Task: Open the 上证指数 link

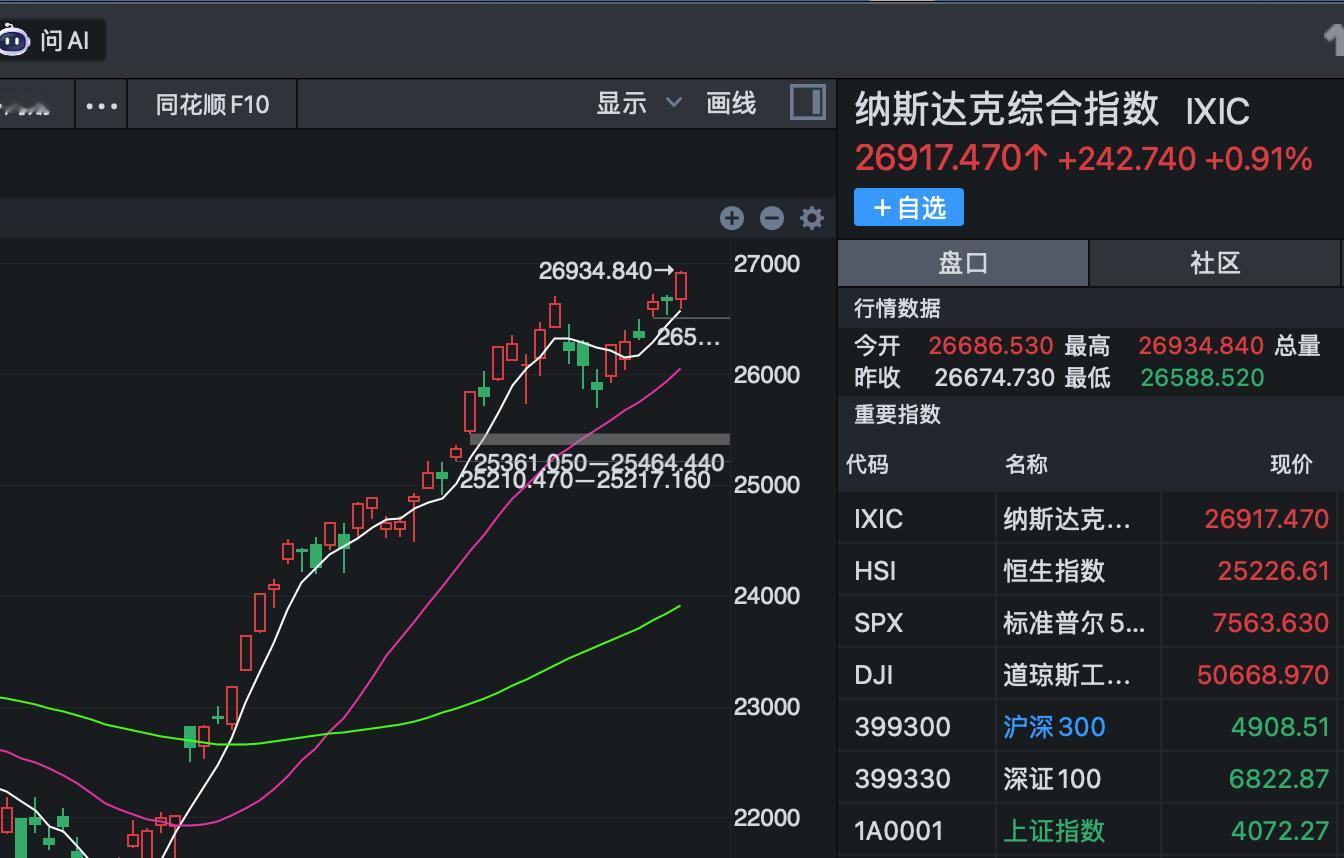Action: coord(1054,831)
